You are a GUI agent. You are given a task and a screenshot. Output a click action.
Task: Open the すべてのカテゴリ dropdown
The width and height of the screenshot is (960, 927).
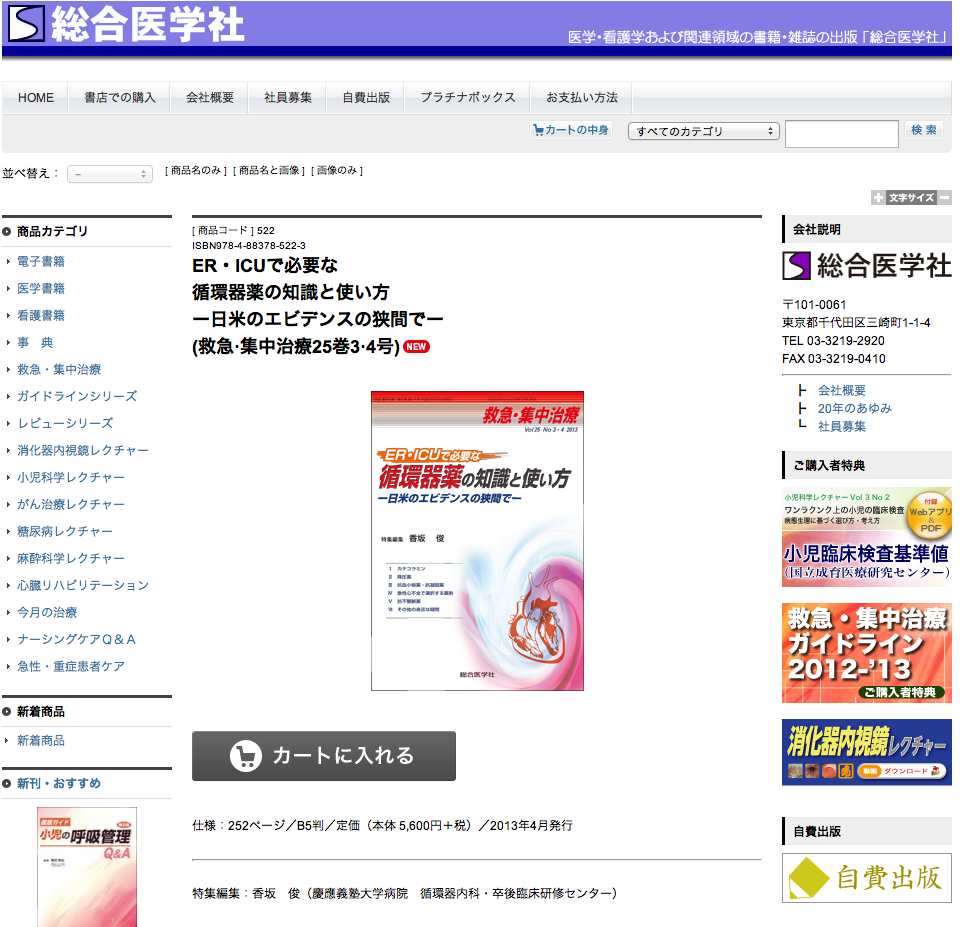pyautogui.click(x=703, y=131)
